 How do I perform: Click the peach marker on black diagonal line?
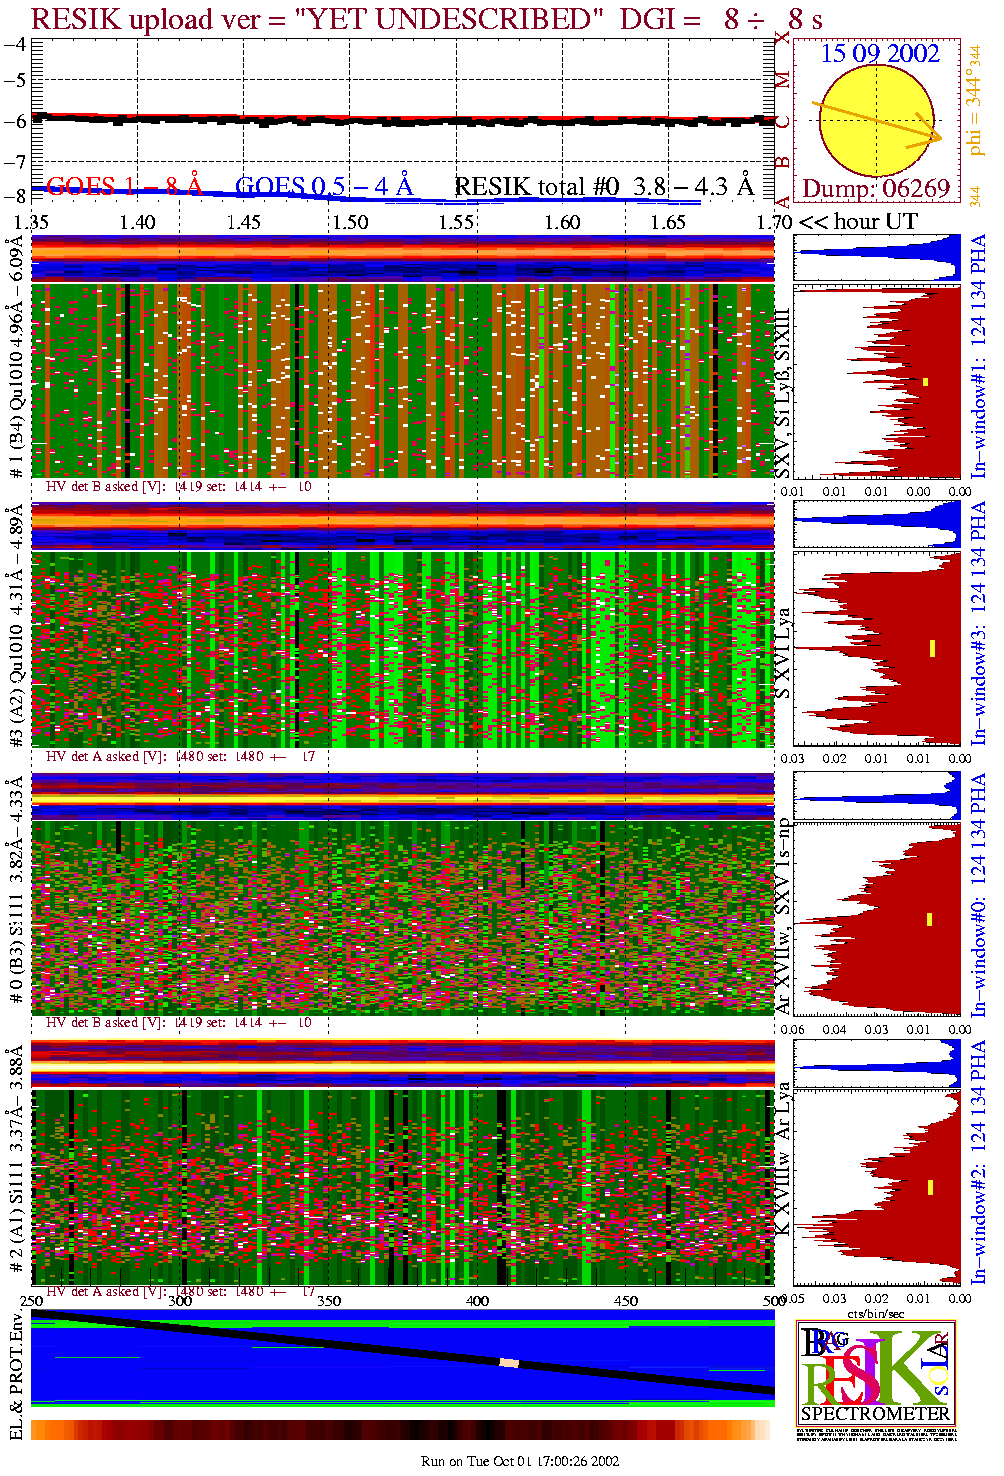click(509, 1362)
